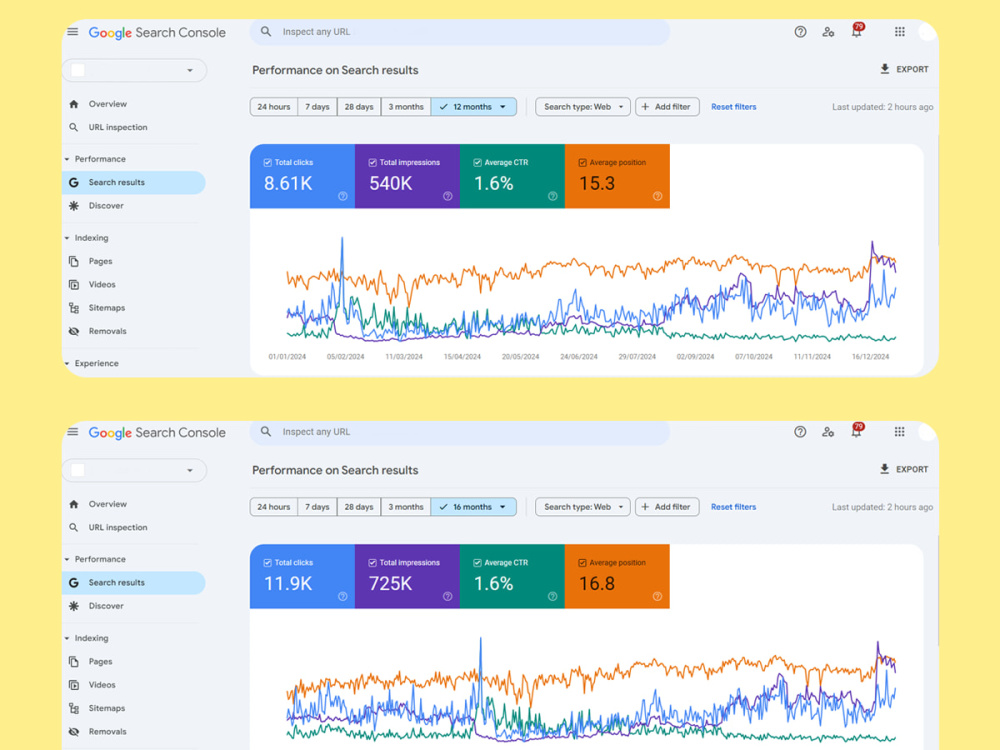The width and height of the screenshot is (1000, 750).
Task: Toggle Total clicks checkbox in bottom panel
Action: [x=267, y=562]
